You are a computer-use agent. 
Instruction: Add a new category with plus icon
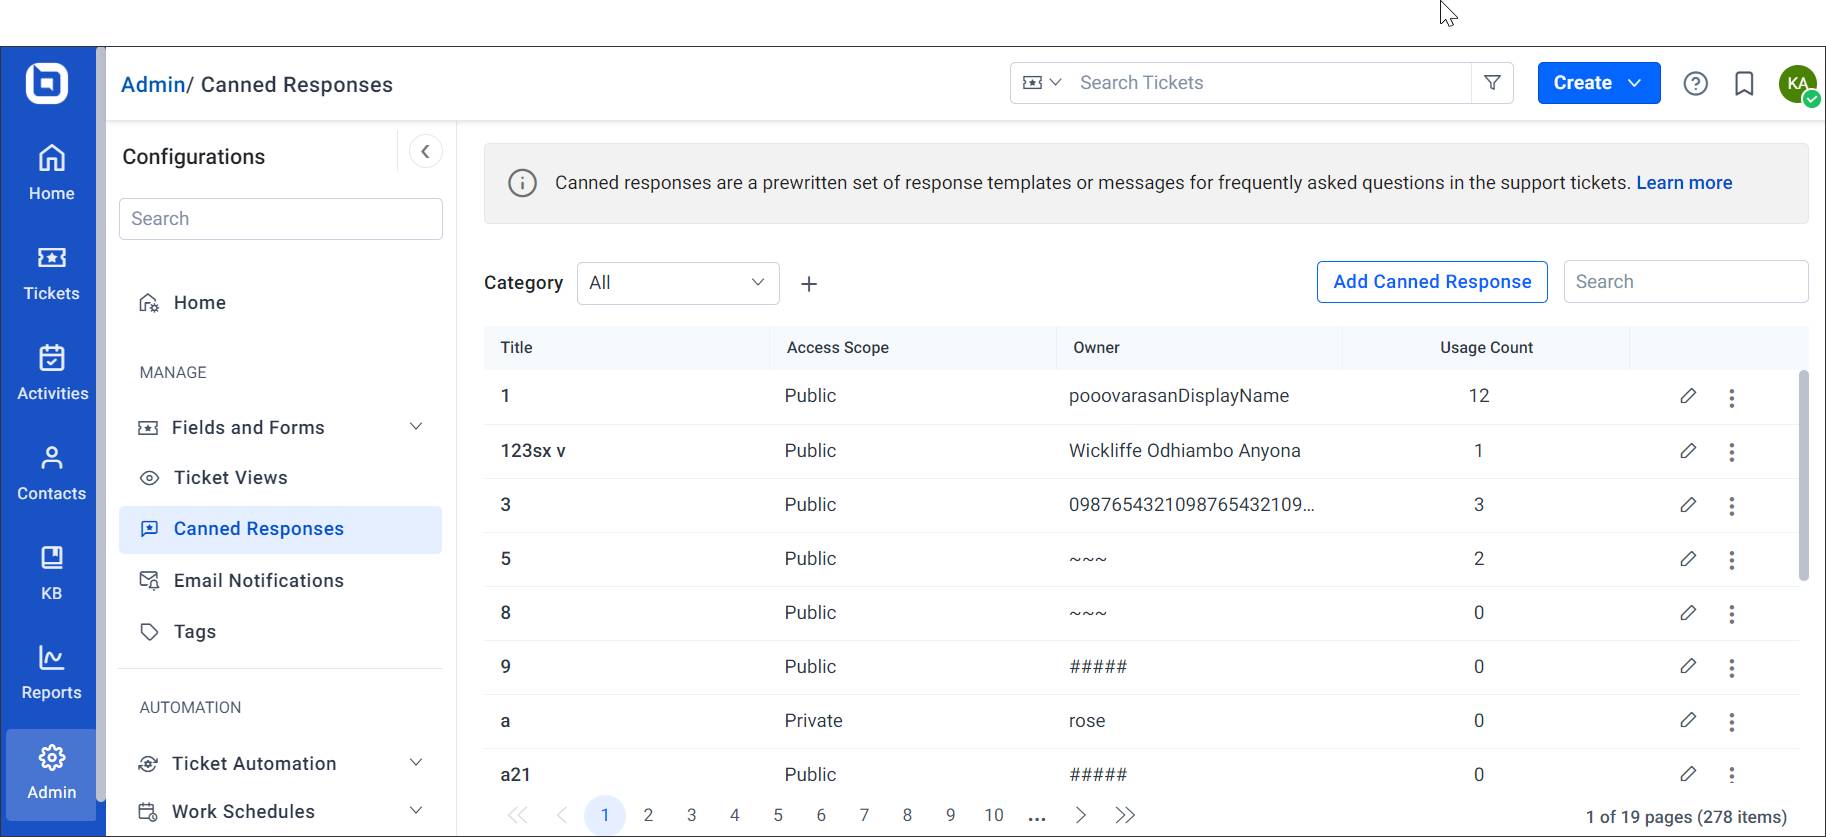[809, 284]
